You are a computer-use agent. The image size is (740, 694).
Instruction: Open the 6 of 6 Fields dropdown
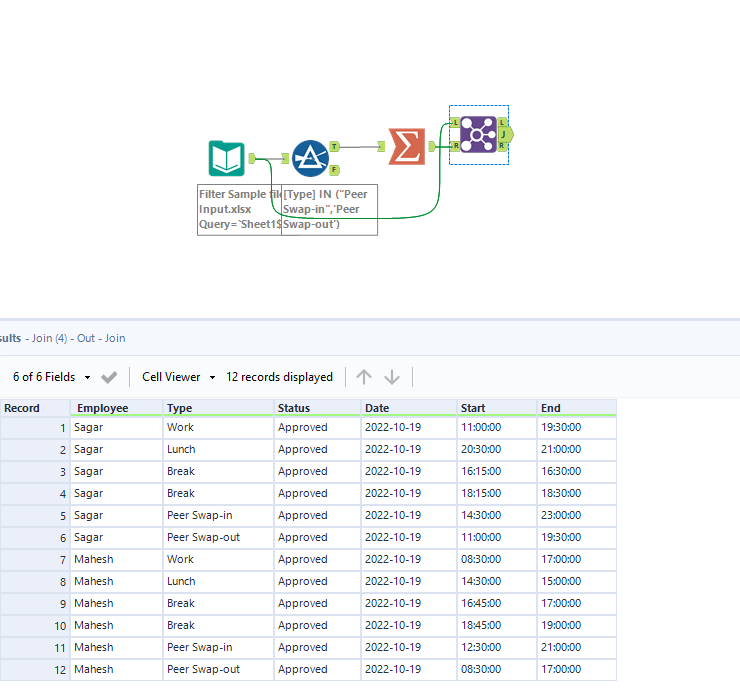click(51, 377)
